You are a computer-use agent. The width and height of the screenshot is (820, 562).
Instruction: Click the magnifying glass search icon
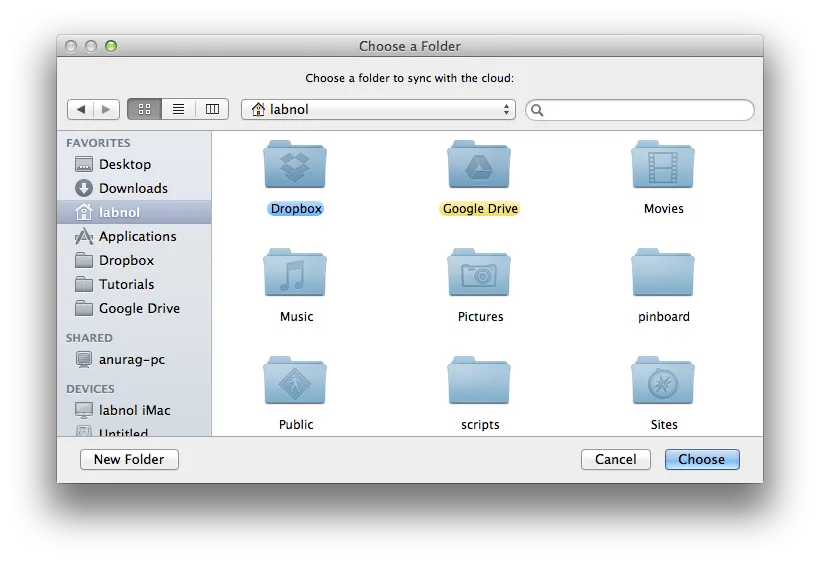pos(537,110)
